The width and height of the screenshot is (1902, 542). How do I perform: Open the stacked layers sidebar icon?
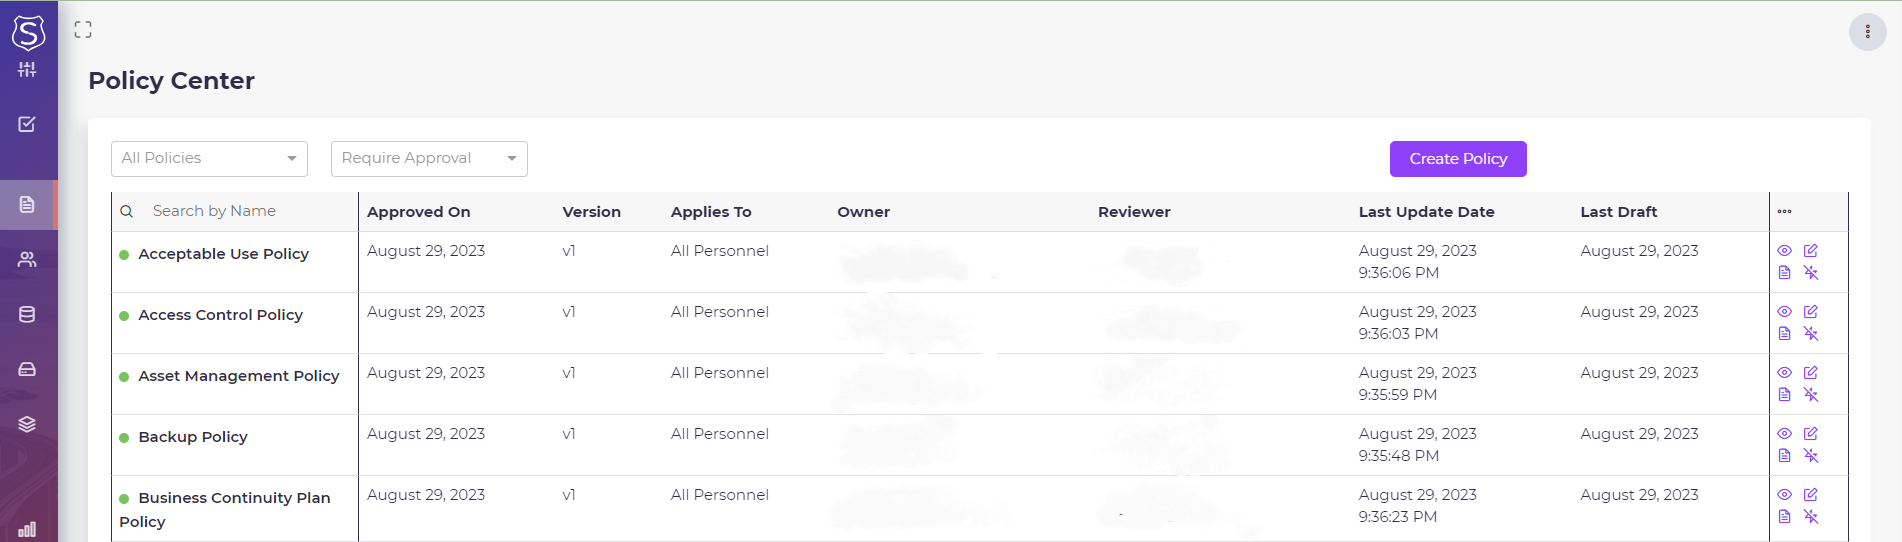(x=27, y=424)
